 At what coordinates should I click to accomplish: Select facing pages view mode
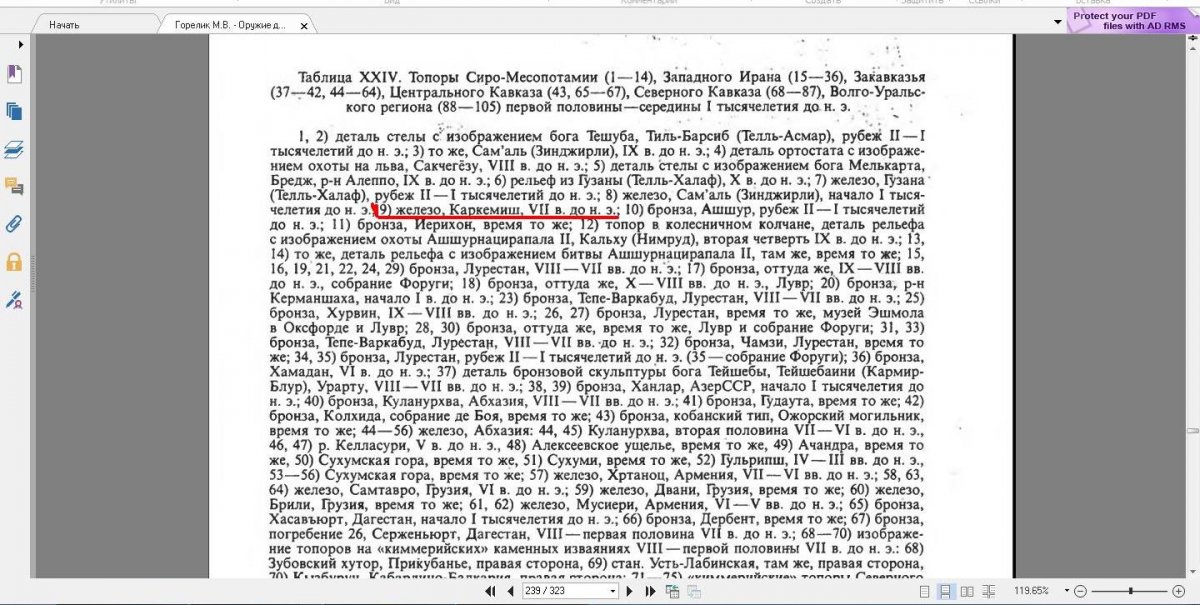[x=967, y=591]
